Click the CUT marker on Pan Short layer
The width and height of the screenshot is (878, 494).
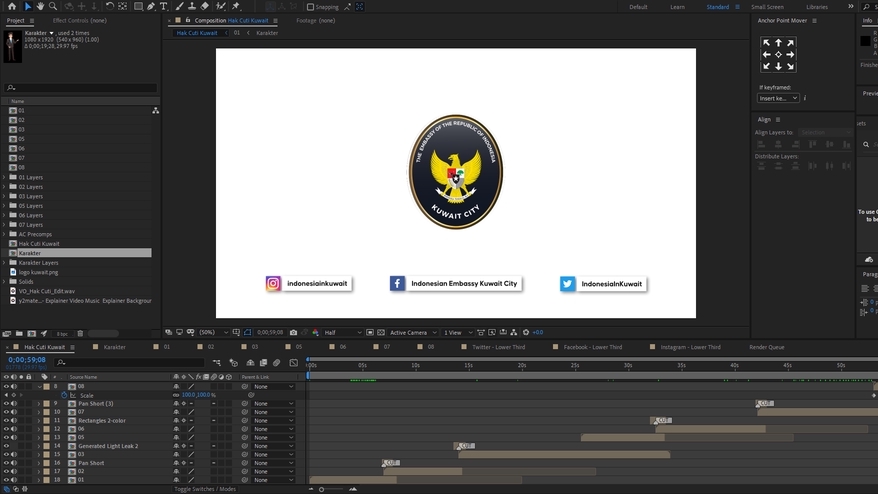click(x=391, y=463)
